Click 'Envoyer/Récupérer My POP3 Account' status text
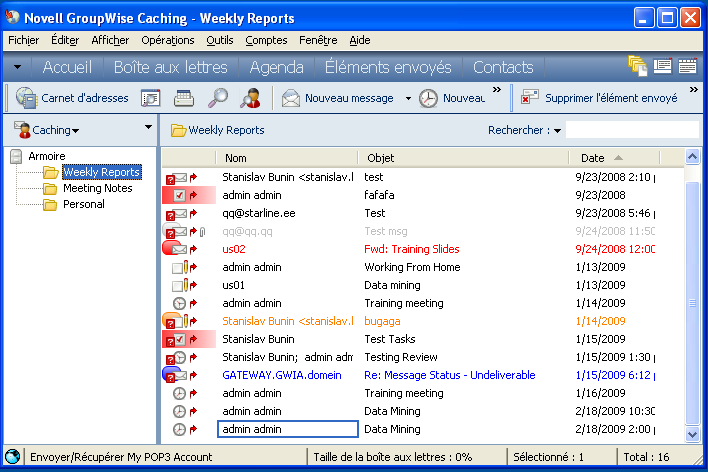708x472 pixels. click(121, 457)
